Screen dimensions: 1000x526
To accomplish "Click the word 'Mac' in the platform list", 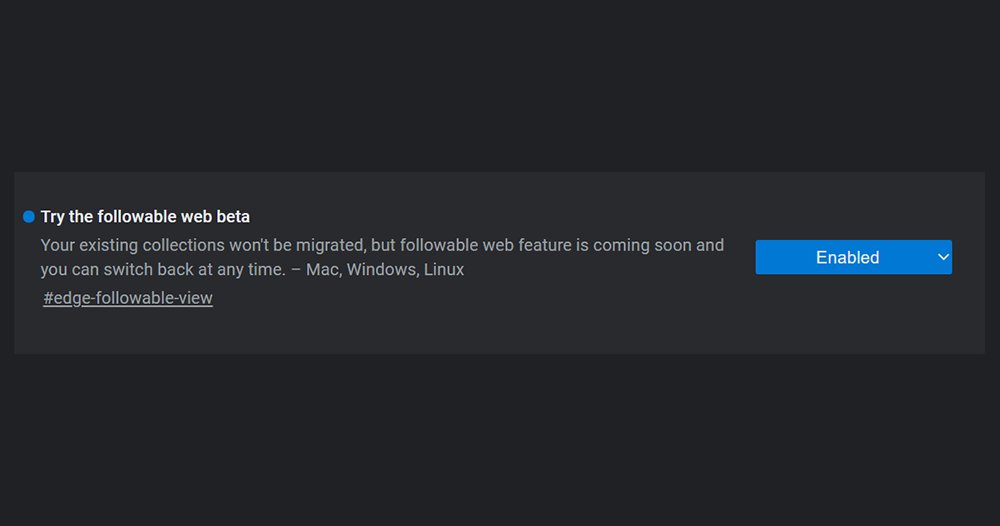I will point(322,269).
